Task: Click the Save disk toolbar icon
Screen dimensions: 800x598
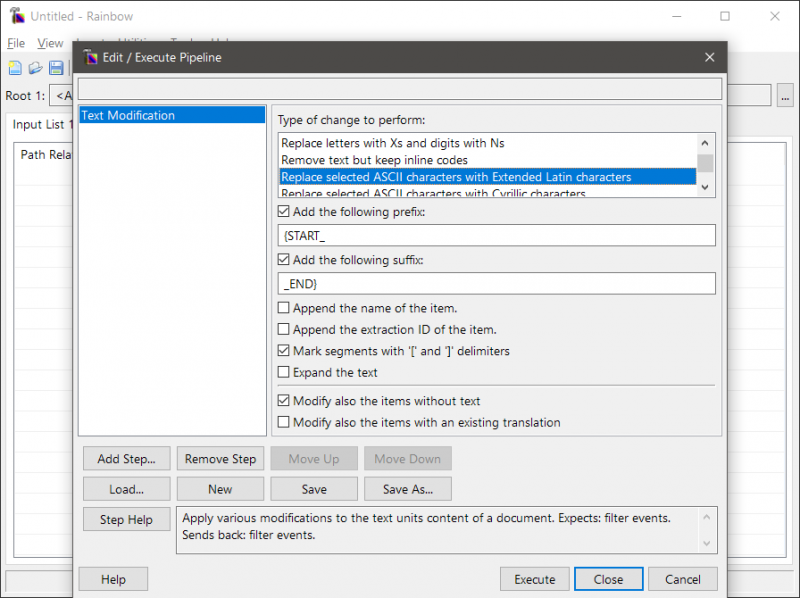Action: pyautogui.click(x=56, y=68)
